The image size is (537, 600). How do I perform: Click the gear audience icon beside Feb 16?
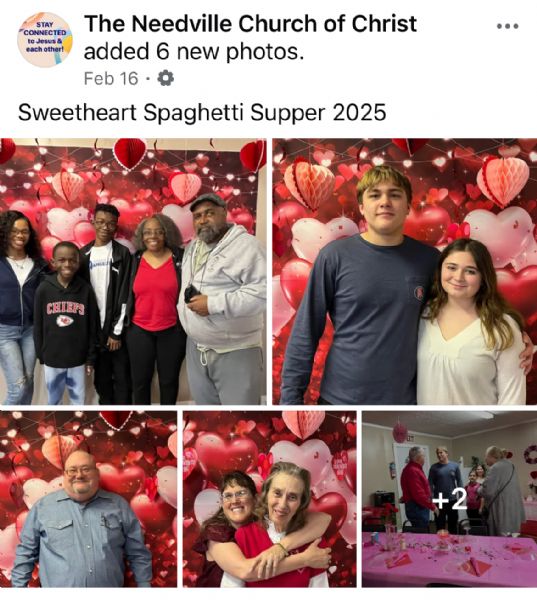[166, 78]
